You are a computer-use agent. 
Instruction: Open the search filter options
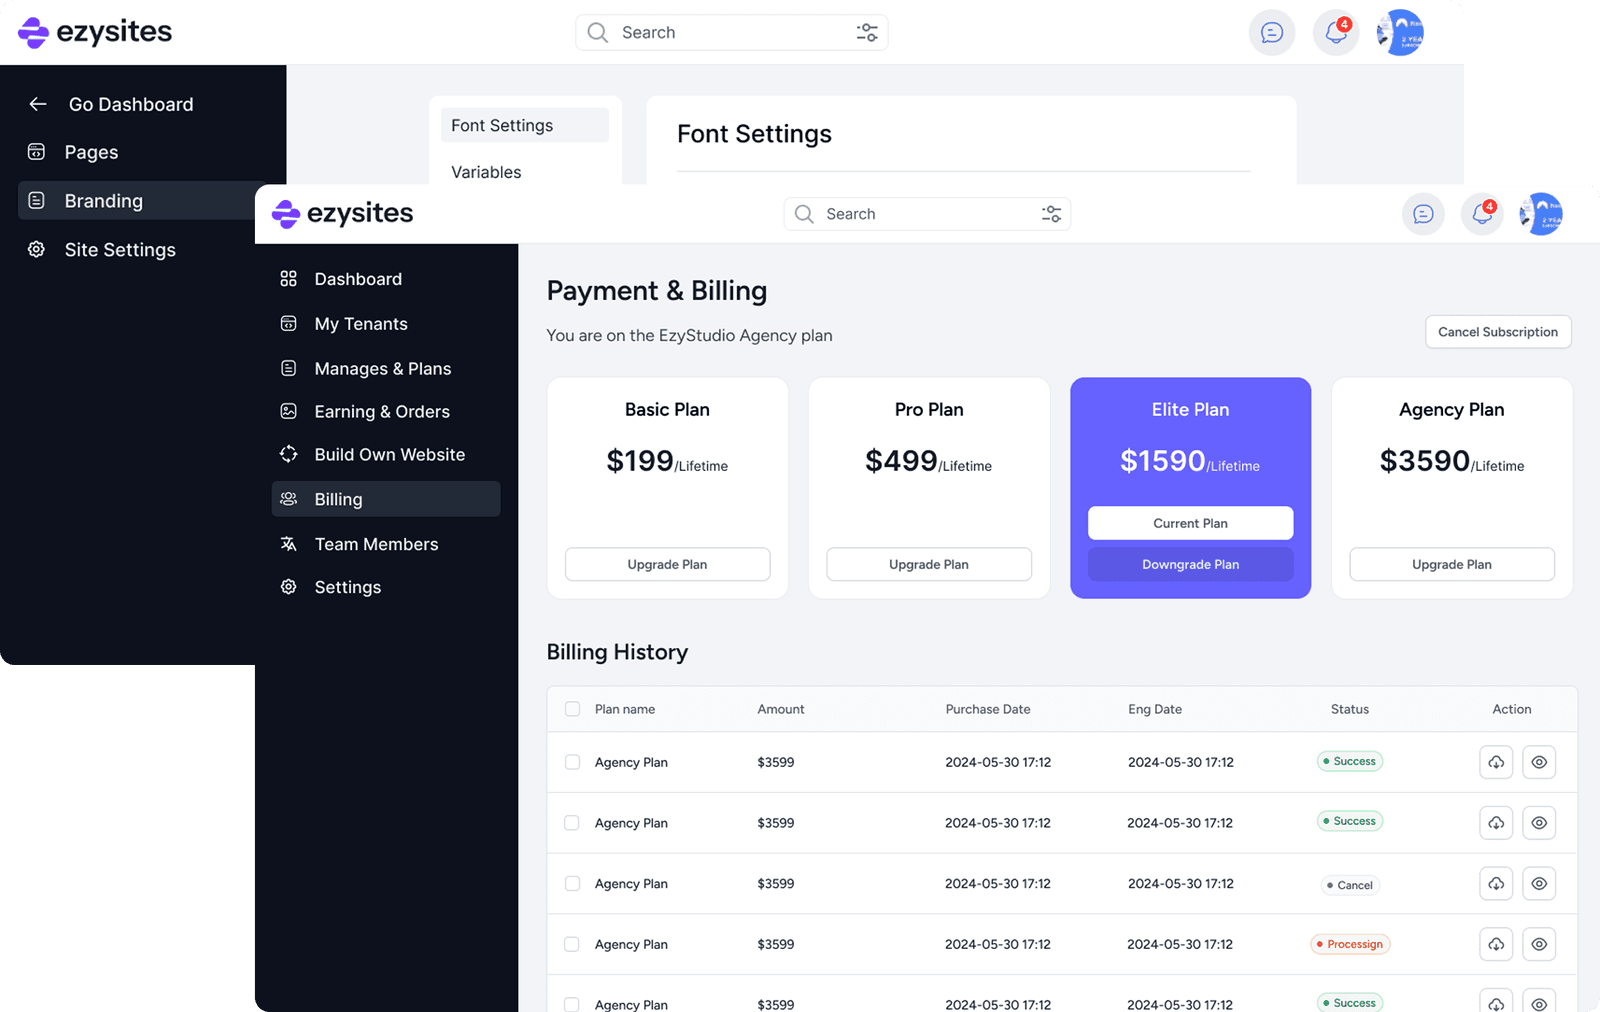(1051, 213)
